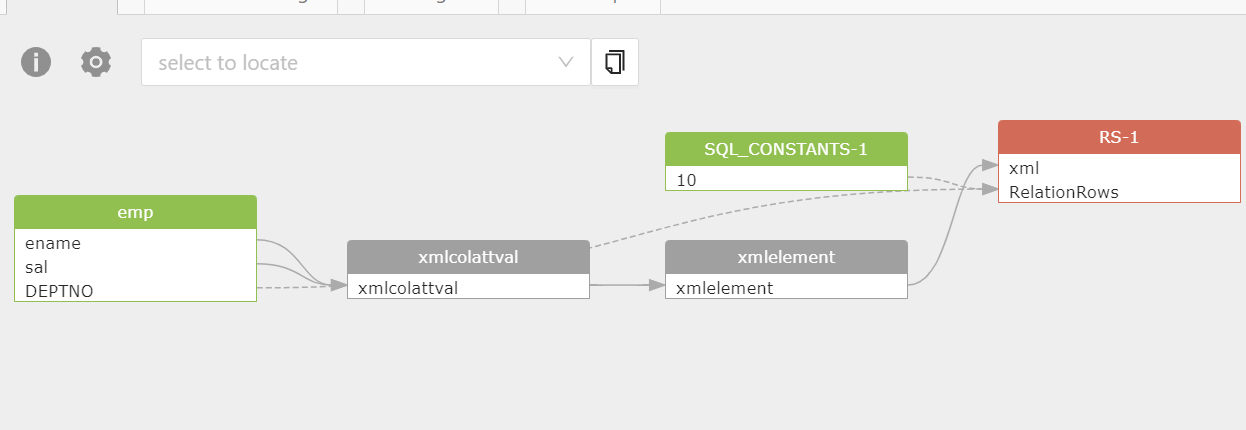Select the xmlelement column row
Image resolution: width=1246 pixels, height=430 pixels.
(786, 287)
